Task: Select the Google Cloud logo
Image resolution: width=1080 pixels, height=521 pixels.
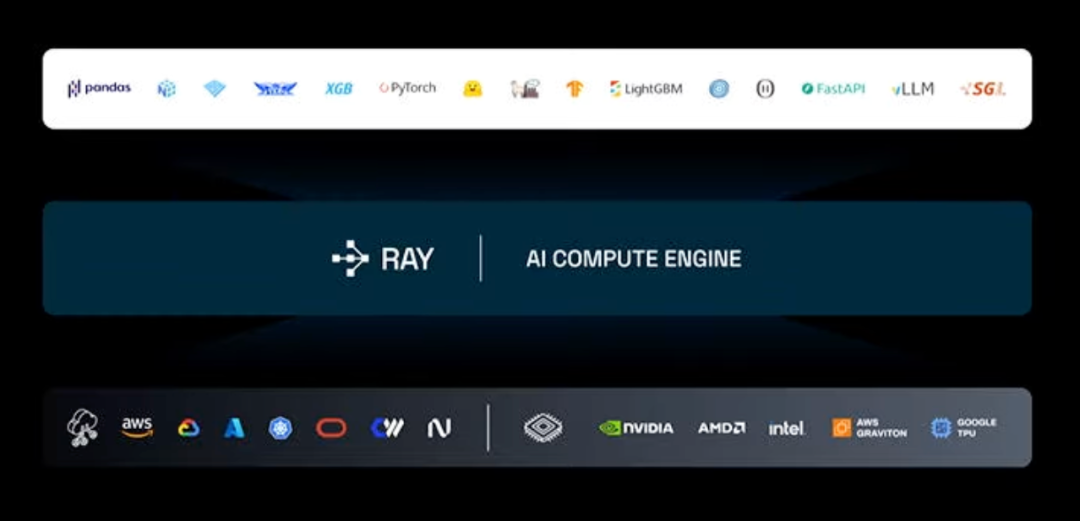Action: [188, 428]
